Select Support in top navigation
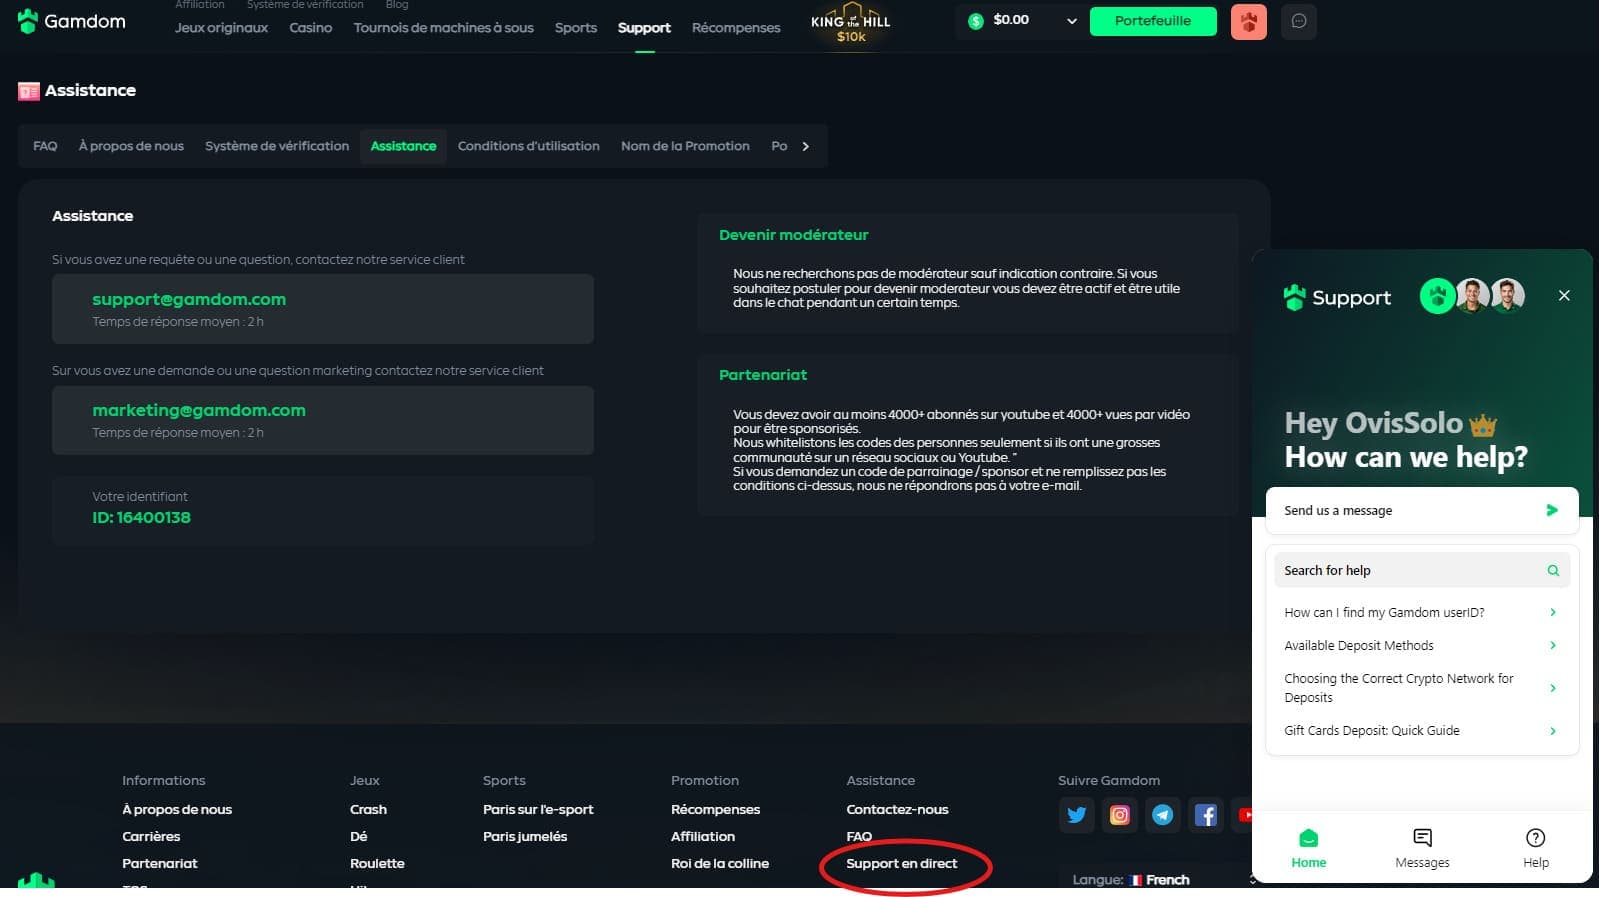The width and height of the screenshot is (1599, 897). [644, 27]
